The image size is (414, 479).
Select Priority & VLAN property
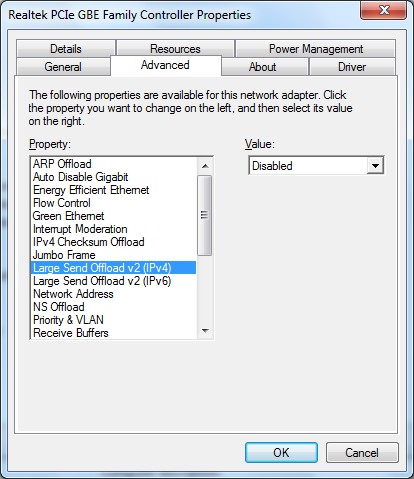click(68, 320)
